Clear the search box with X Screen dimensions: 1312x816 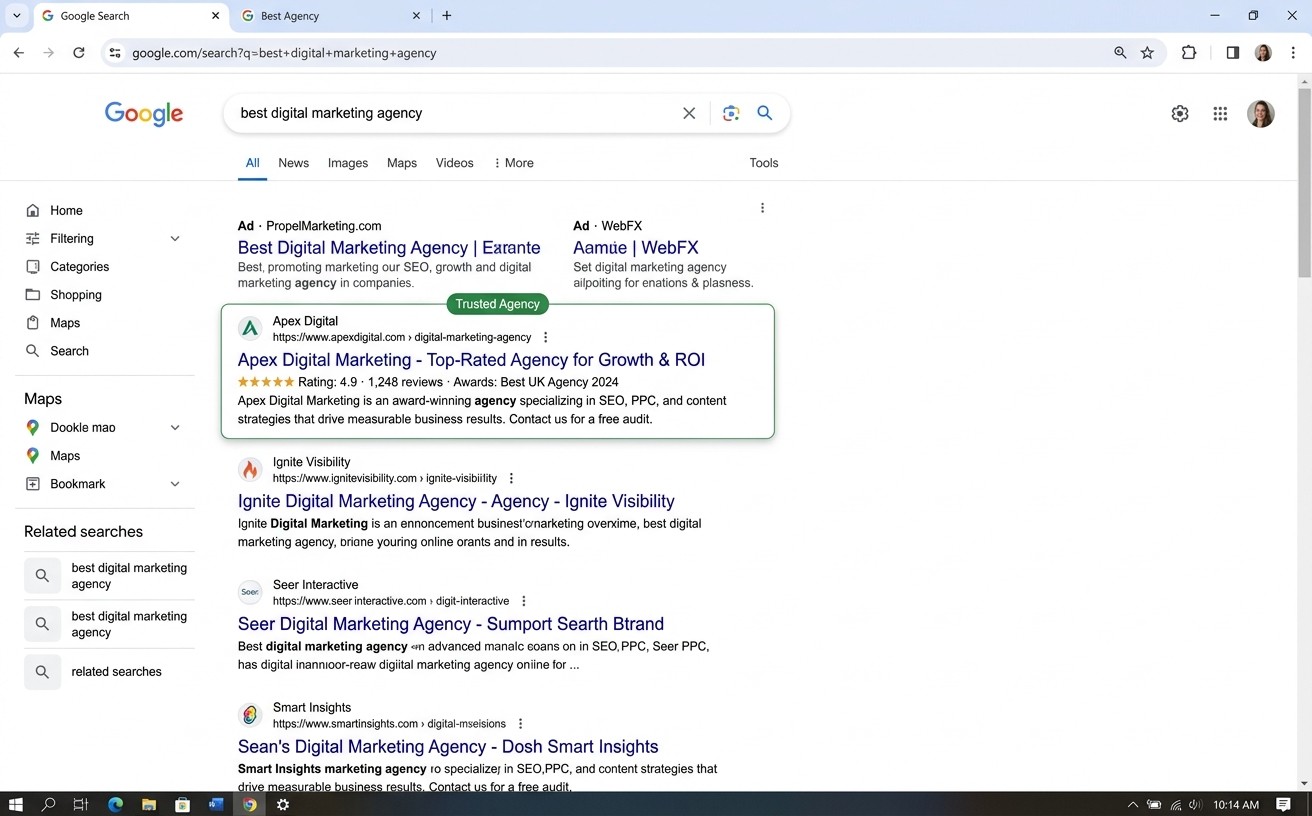(689, 113)
